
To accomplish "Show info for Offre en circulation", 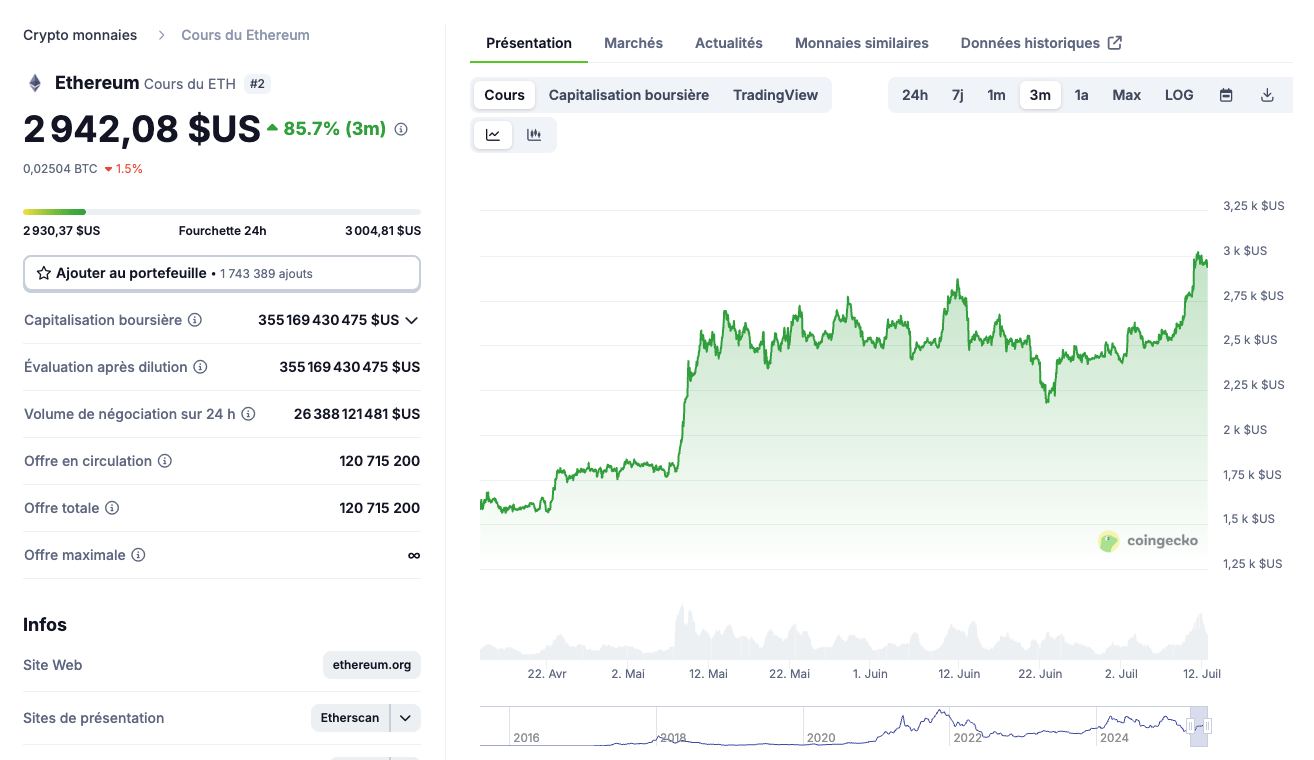I will point(165,461).
